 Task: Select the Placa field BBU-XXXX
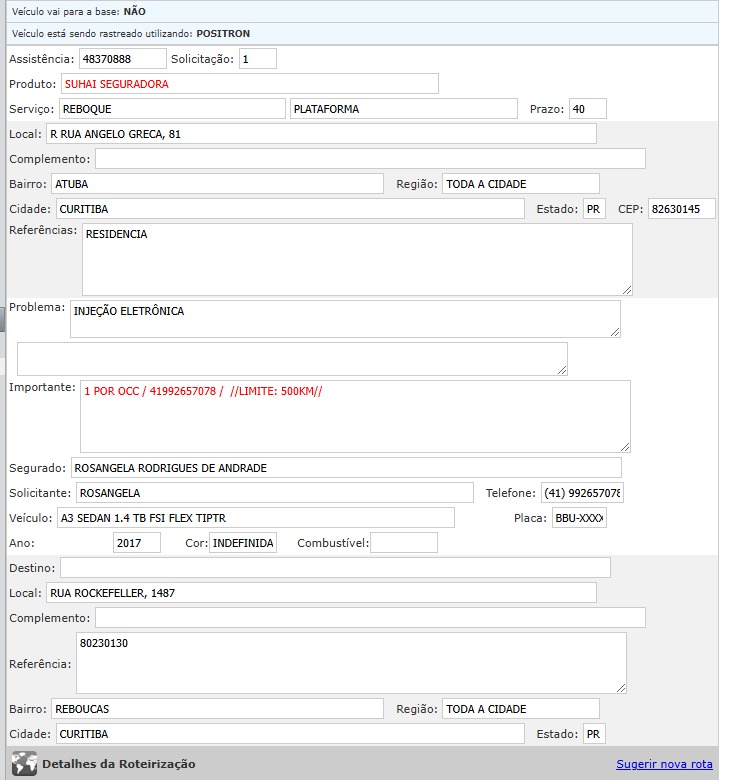(579, 517)
